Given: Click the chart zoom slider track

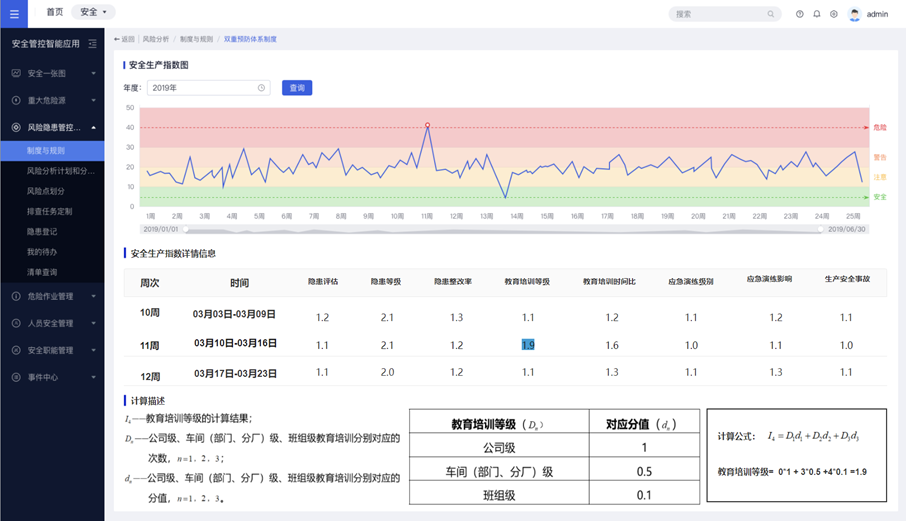Looking at the screenshot, I should tap(503, 229).
